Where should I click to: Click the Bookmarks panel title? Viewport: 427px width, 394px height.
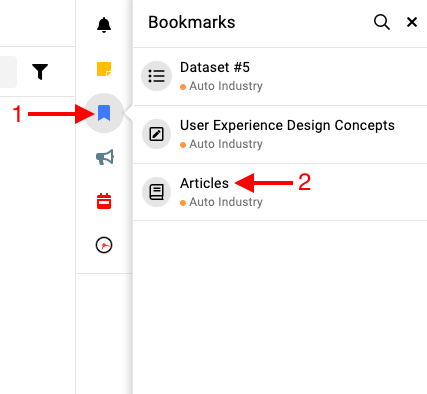pyautogui.click(x=192, y=22)
